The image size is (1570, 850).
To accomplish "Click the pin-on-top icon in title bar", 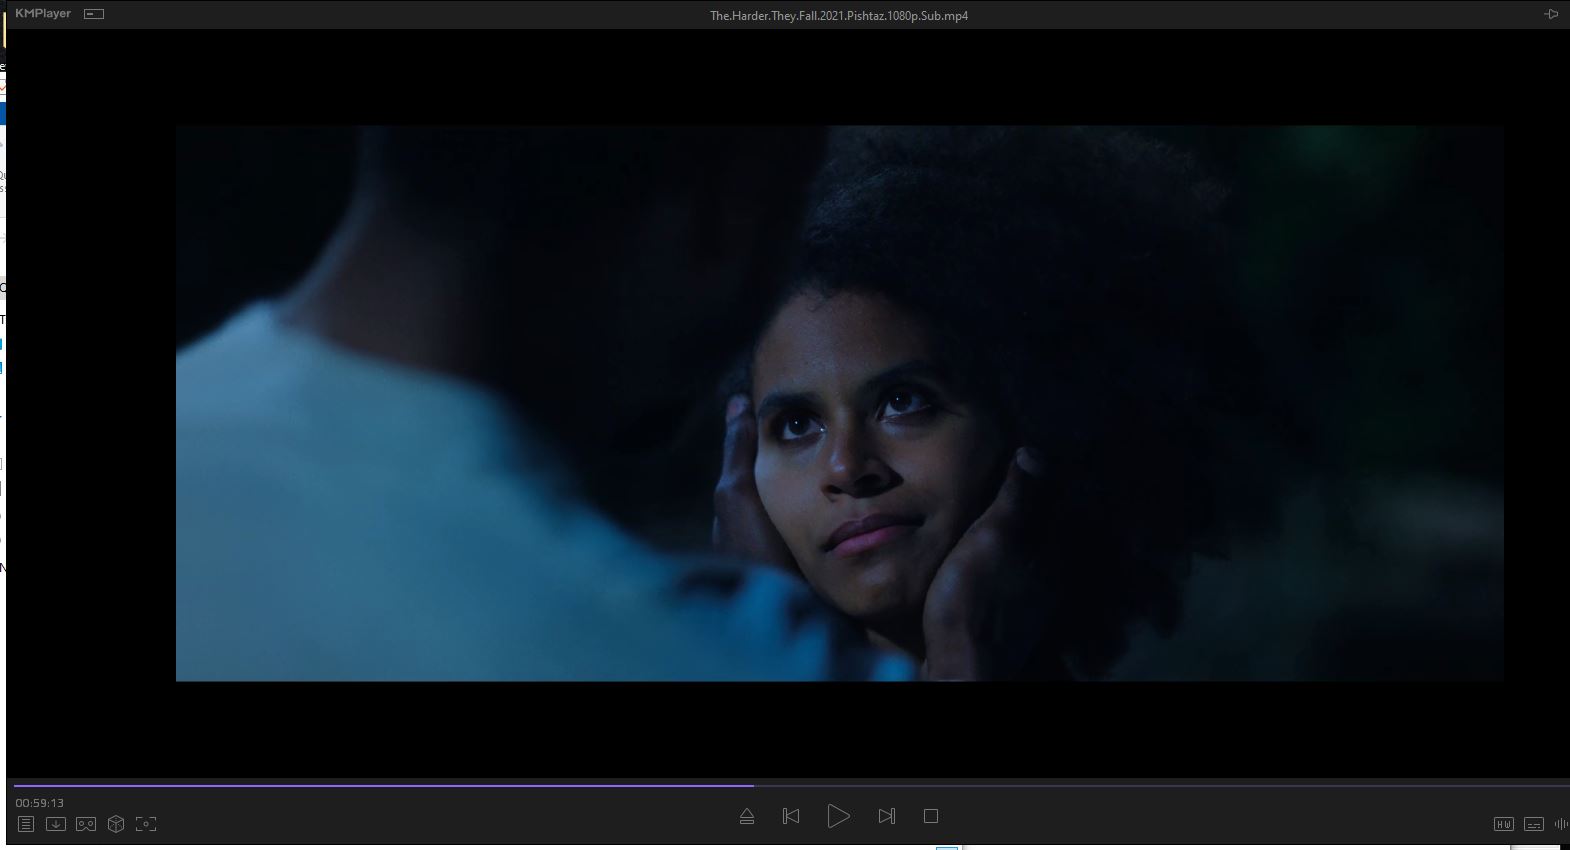I will [x=1551, y=14].
